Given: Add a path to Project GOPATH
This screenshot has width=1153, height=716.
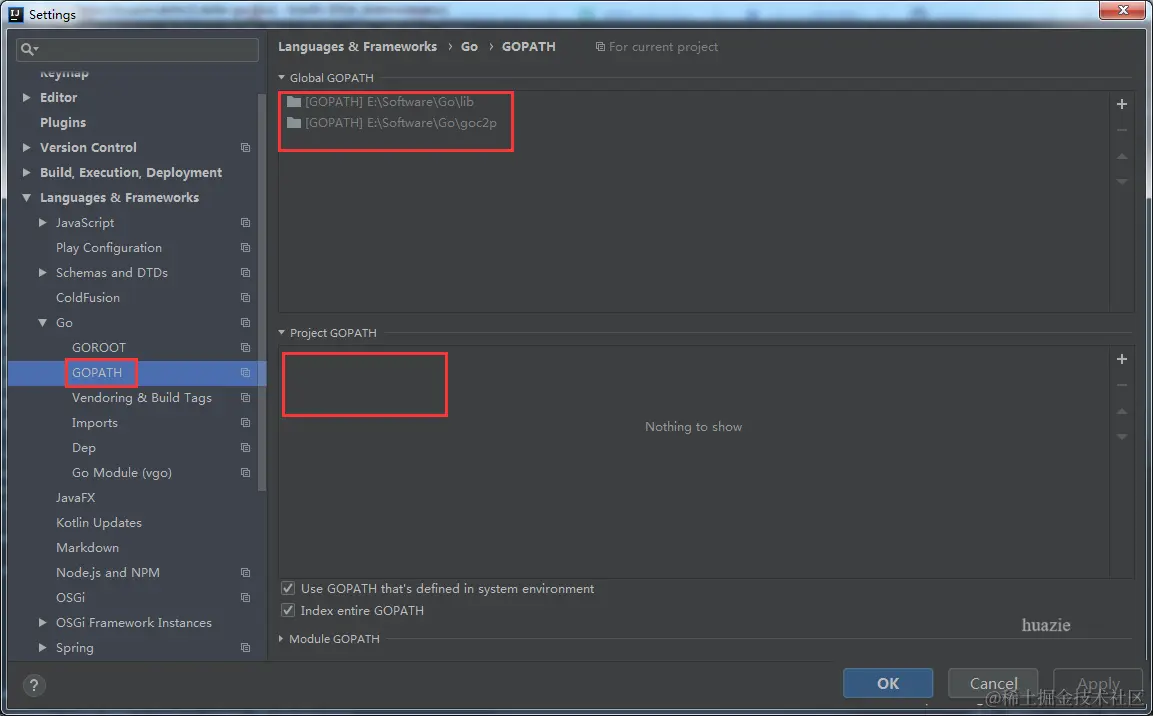Looking at the screenshot, I should [x=1121, y=359].
